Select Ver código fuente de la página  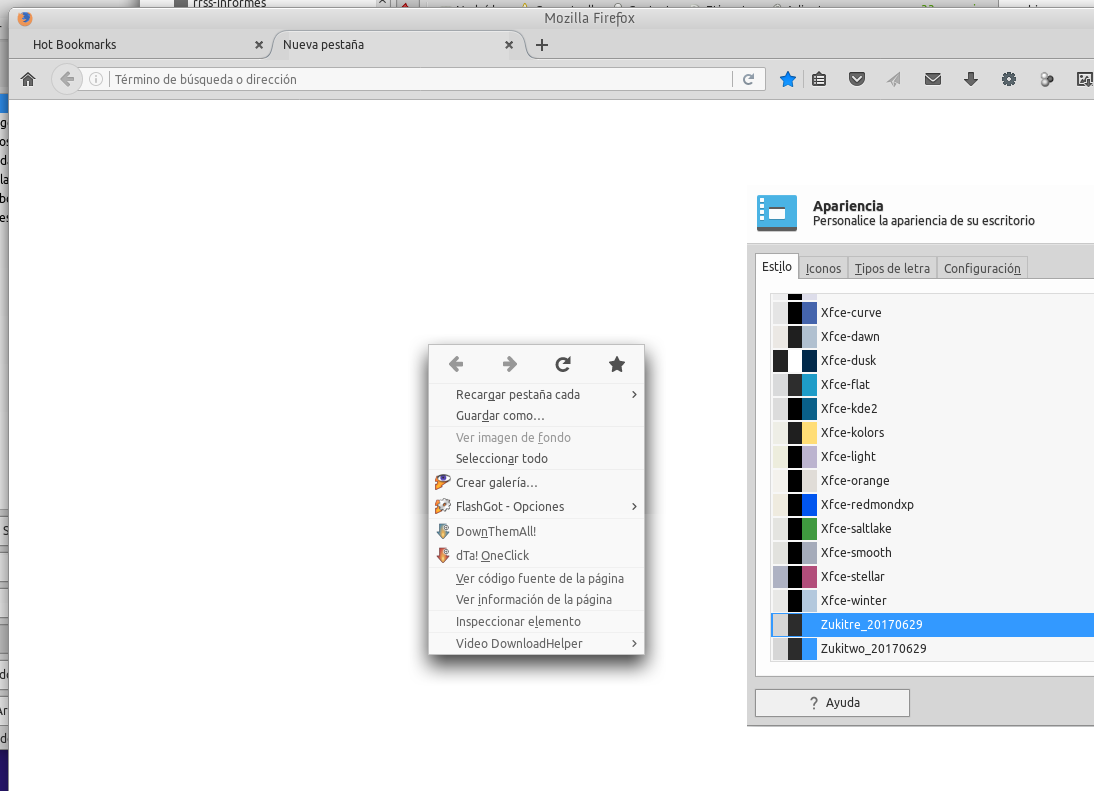(x=537, y=578)
